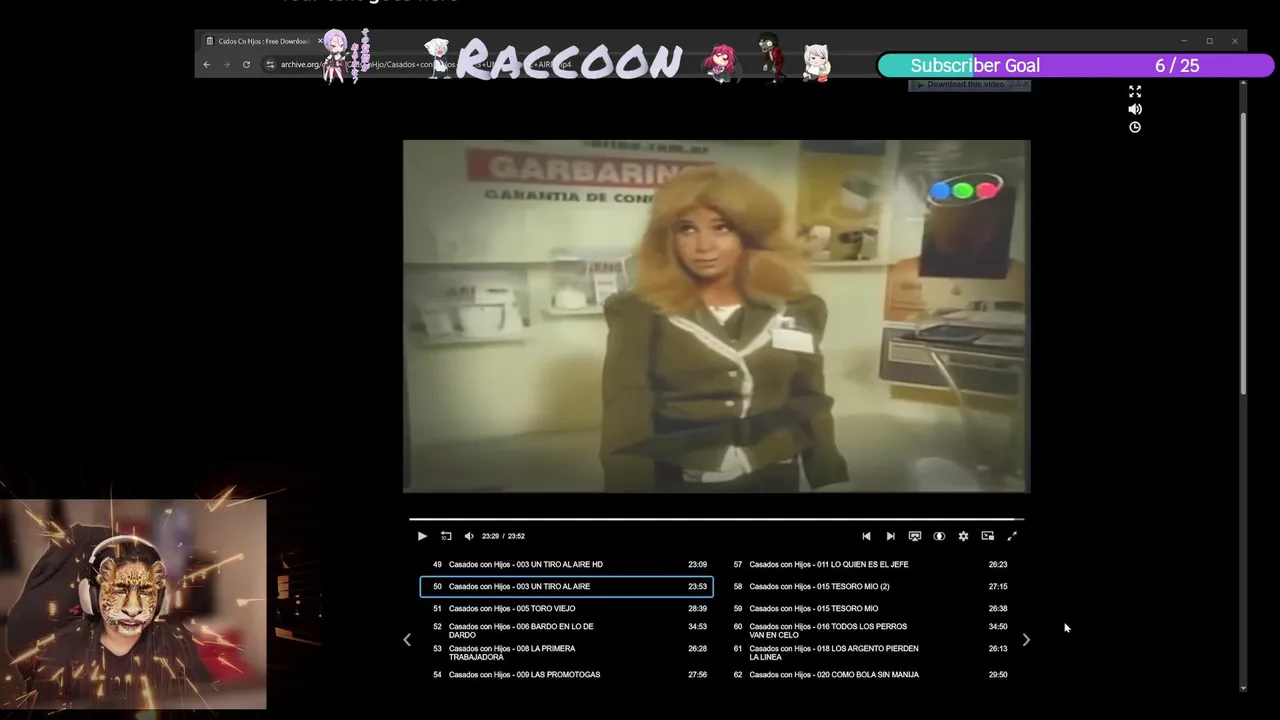Click the Subscriber Goal 6 / 25 bar
Screen dimensions: 1280x720
(1076, 65)
